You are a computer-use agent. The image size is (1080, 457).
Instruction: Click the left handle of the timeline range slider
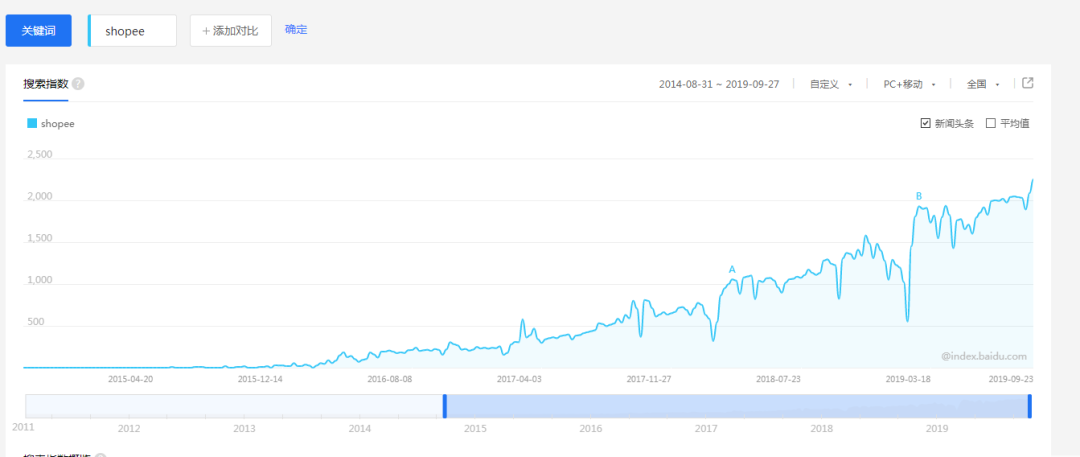click(x=445, y=406)
